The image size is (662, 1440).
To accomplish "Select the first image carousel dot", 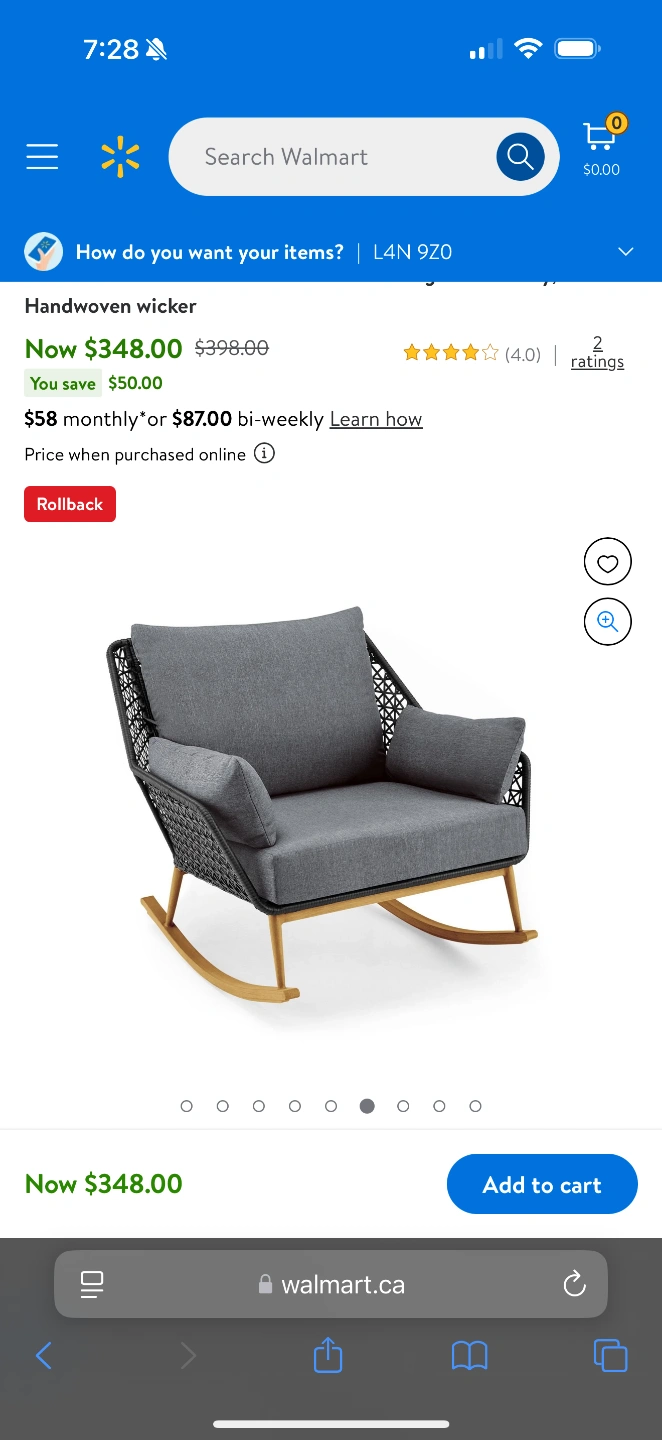I will pyautogui.click(x=187, y=1106).
